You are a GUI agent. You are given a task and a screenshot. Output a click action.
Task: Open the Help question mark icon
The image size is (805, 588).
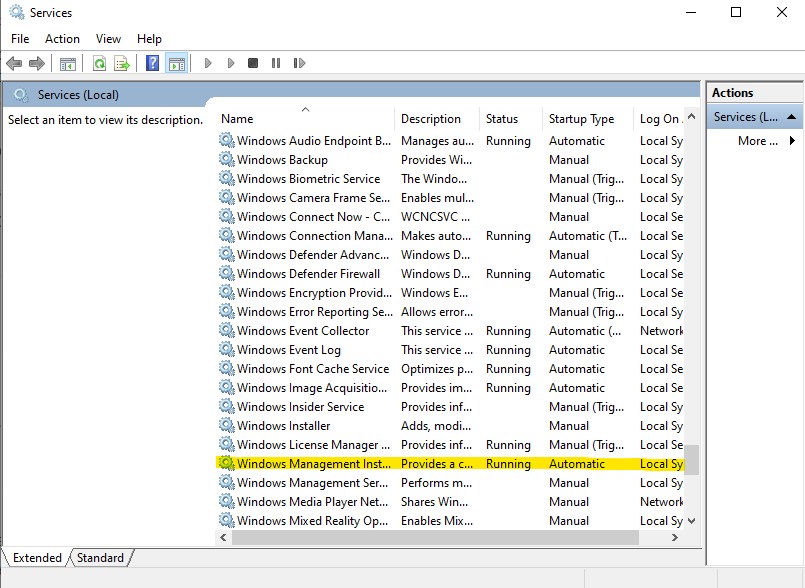click(152, 63)
